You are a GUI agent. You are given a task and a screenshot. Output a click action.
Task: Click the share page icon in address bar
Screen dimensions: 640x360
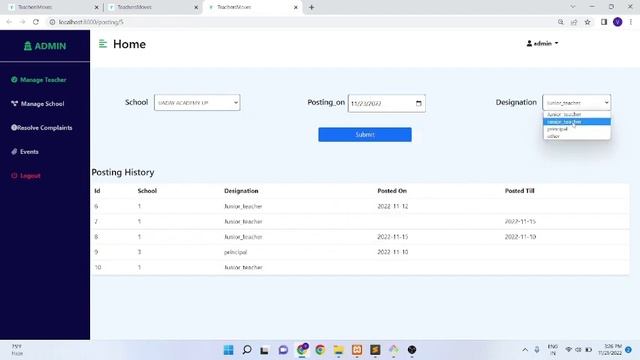coord(574,22)
